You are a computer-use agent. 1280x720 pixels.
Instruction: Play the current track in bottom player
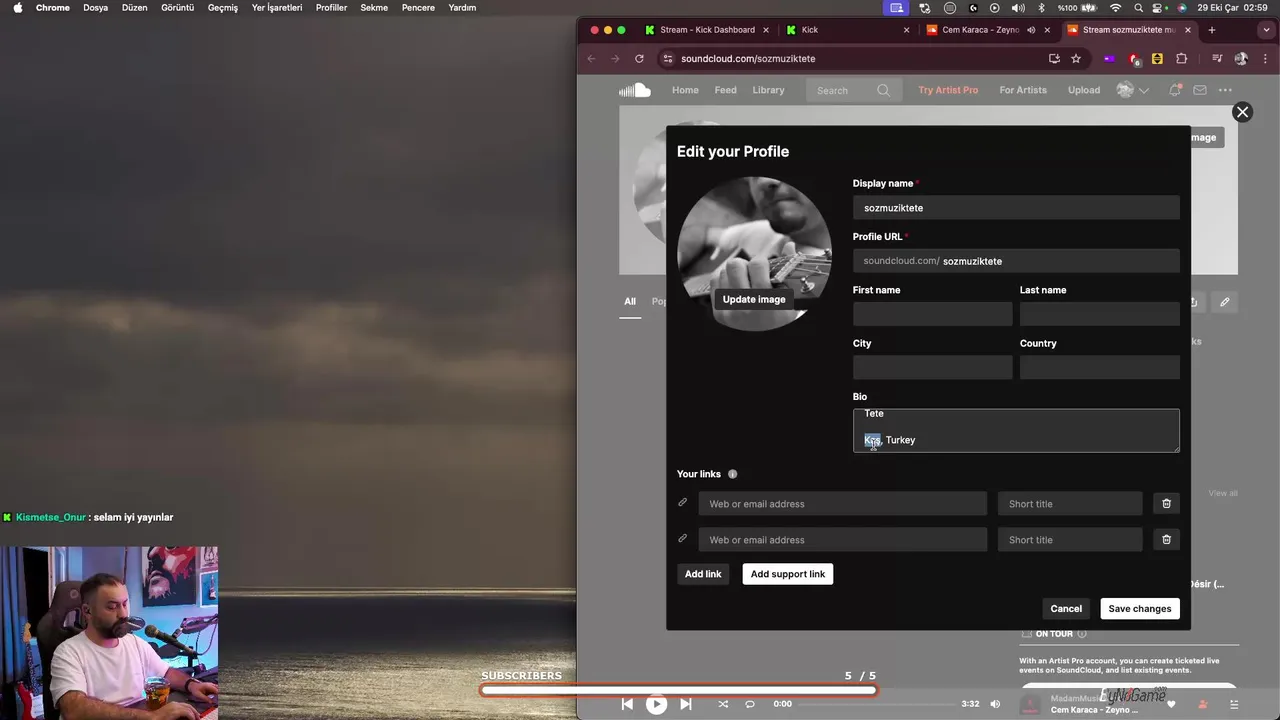click(x=656, y=704)
